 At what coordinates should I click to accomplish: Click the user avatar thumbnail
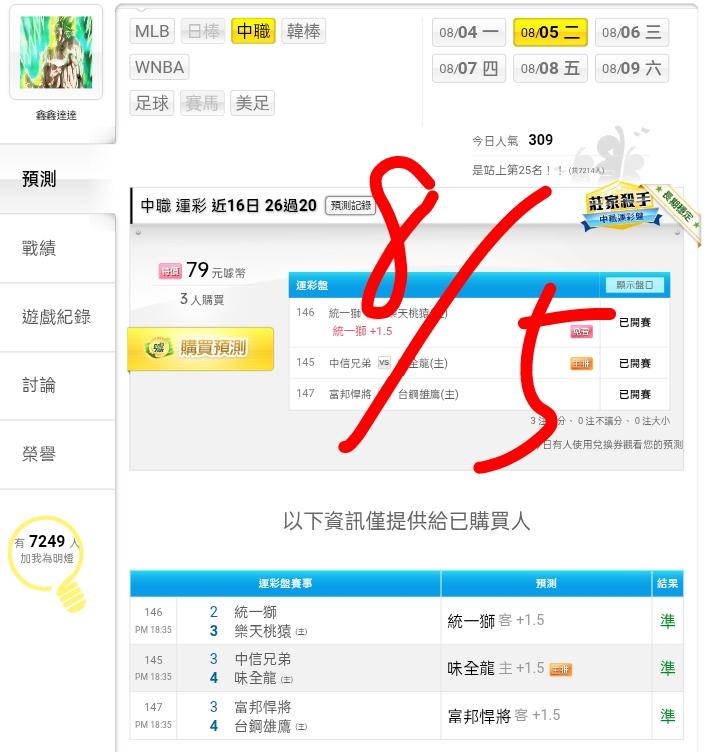point(56,52)
